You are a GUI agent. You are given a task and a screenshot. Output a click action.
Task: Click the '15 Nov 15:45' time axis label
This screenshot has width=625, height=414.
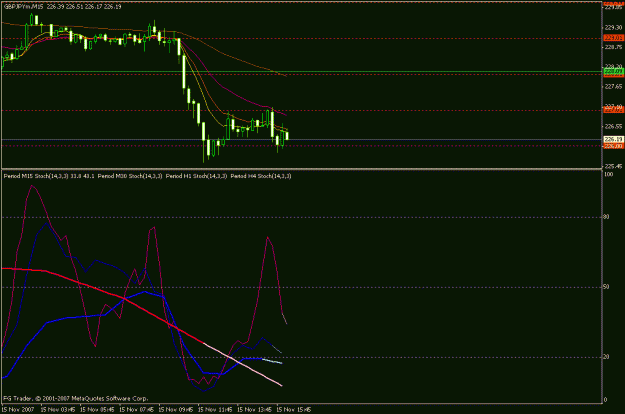click(x=294, y=409)
